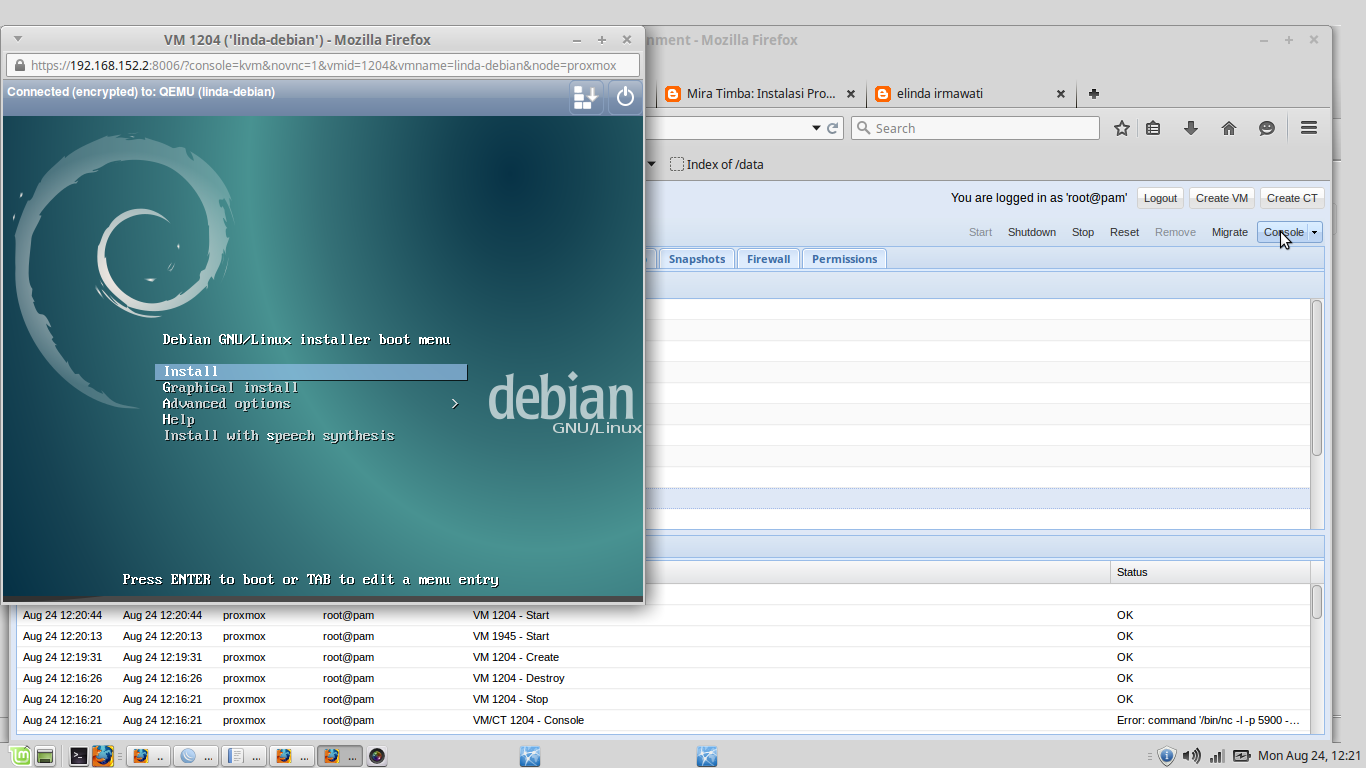Viewport: 1366px width, 768px height.
Task: Show bookmarks list via the clipboard icon
Action: pyautogui.click(x=1153, y=128)
